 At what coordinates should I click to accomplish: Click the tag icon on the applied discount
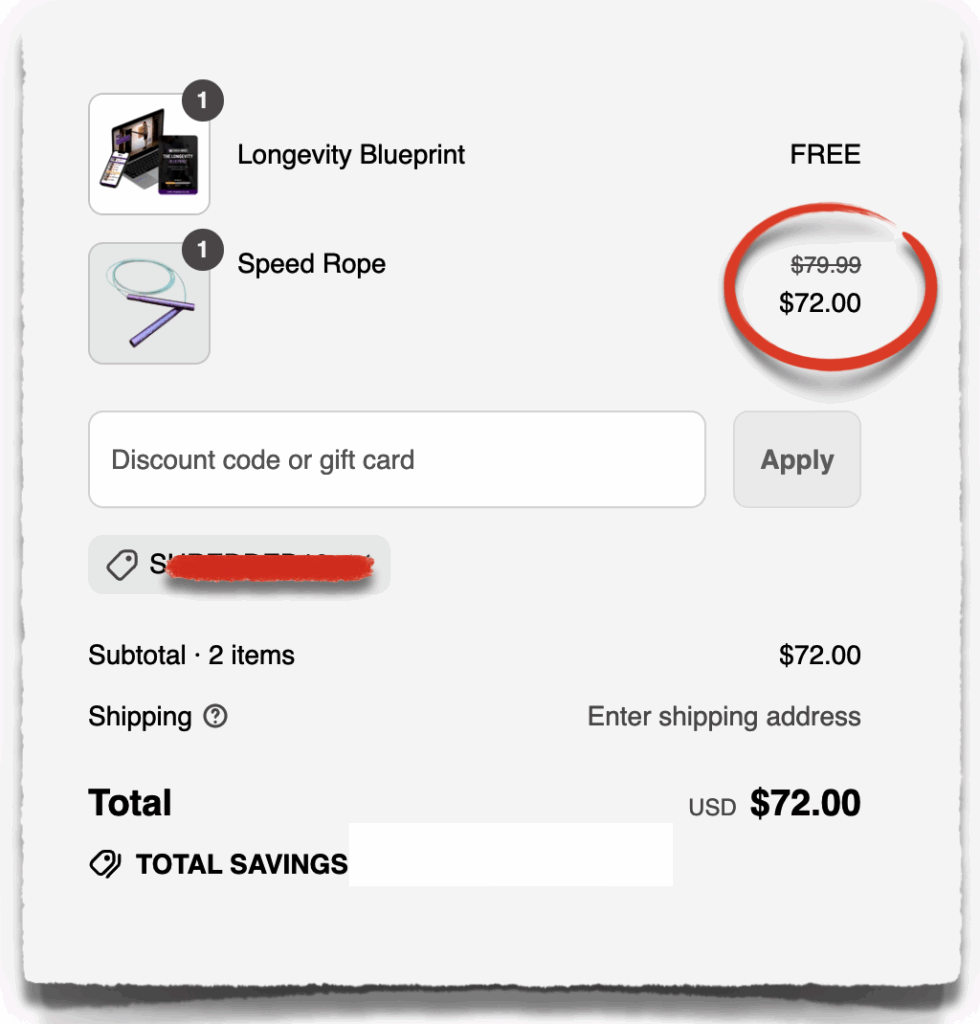tap(122, 564)
